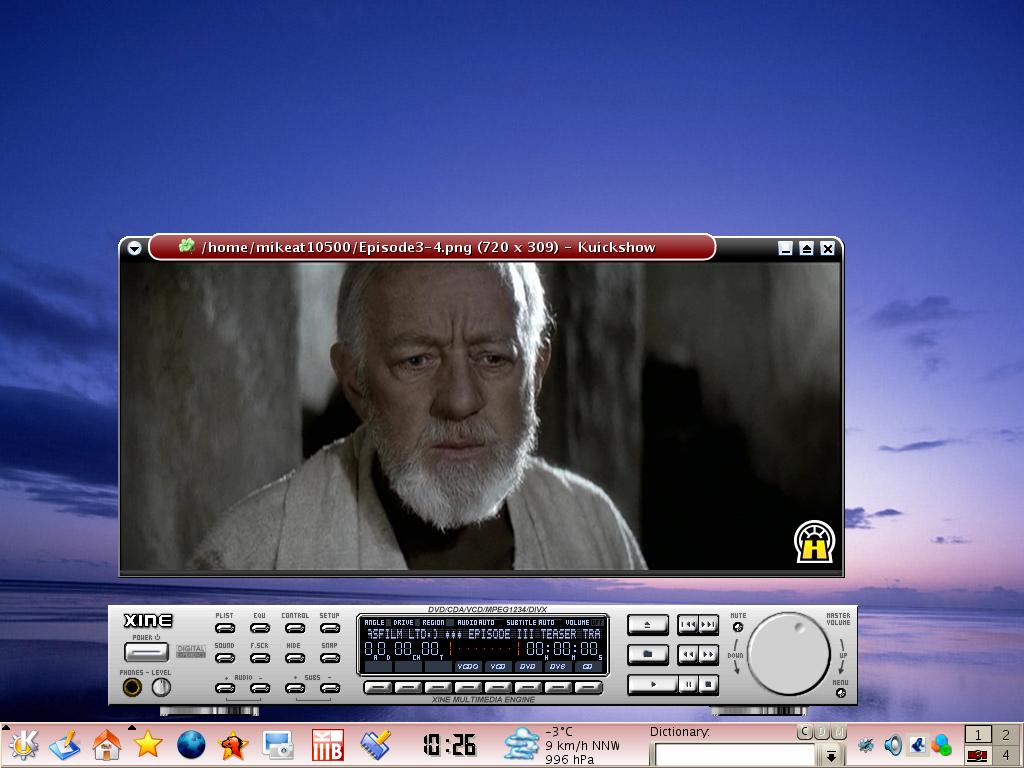This screenshot has width=1024, height=768.
Task: Toggle the xine MUTE button
Action: pos(738,628)
